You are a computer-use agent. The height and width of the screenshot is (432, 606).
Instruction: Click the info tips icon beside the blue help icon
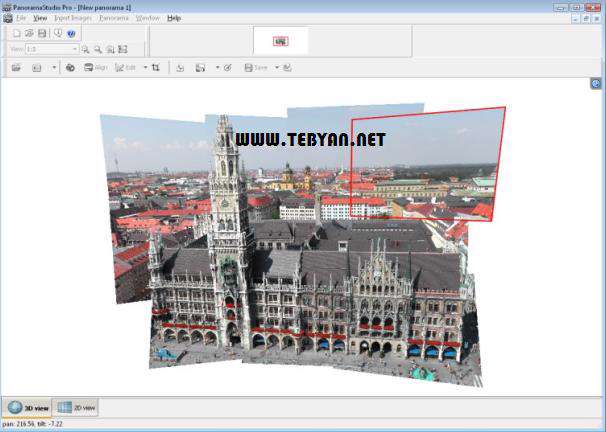[x=58, y=34]
